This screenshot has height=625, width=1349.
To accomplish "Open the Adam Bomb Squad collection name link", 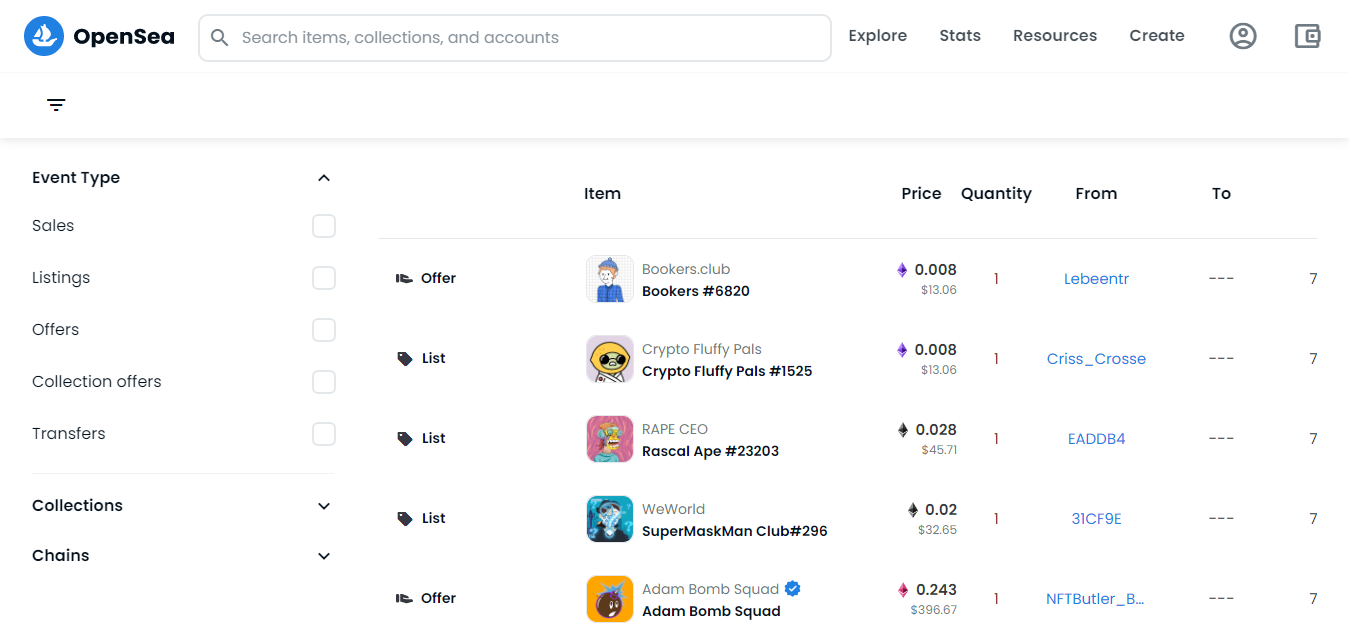I will click(x=710, y=589).
